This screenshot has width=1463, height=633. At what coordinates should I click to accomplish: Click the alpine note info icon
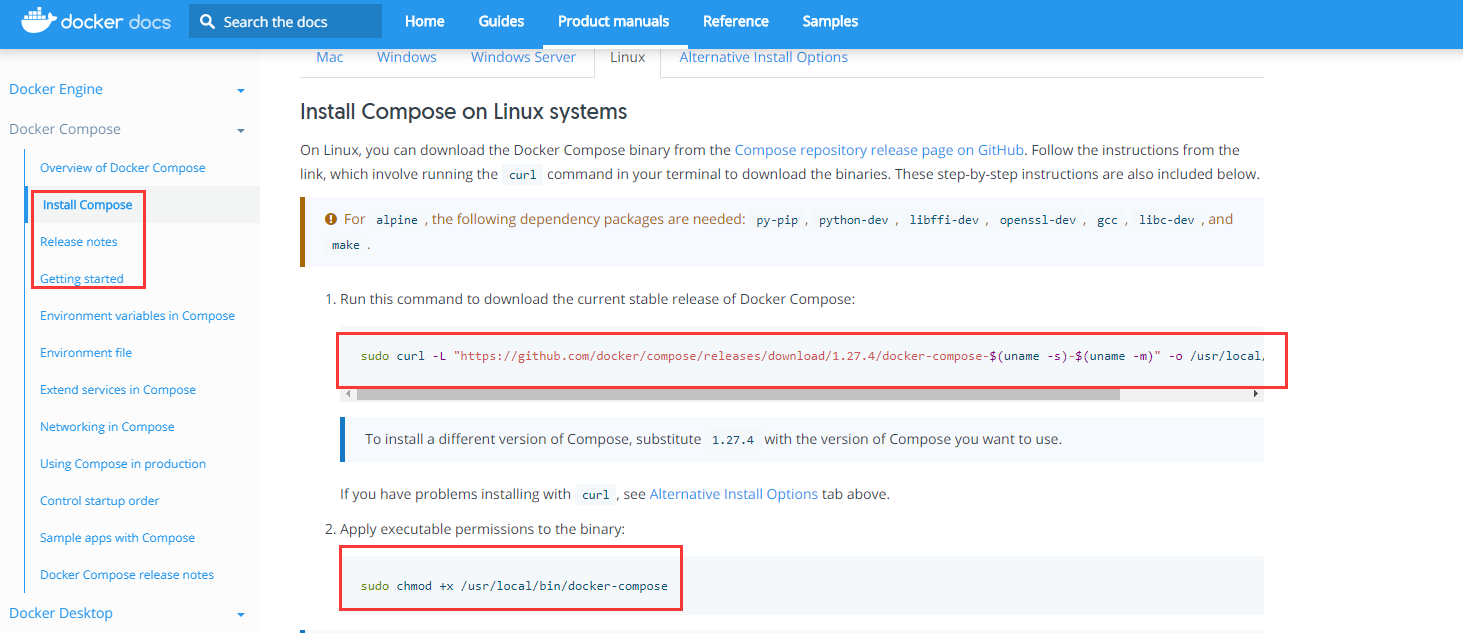tap(331, 219)
